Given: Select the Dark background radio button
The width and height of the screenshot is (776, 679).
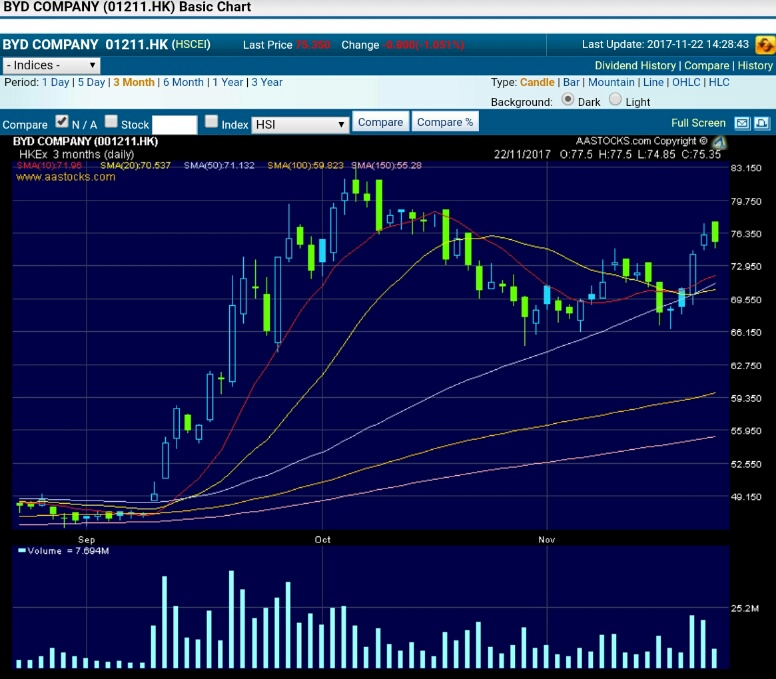Looking at the screenshot, I should (x=568, y=99).
